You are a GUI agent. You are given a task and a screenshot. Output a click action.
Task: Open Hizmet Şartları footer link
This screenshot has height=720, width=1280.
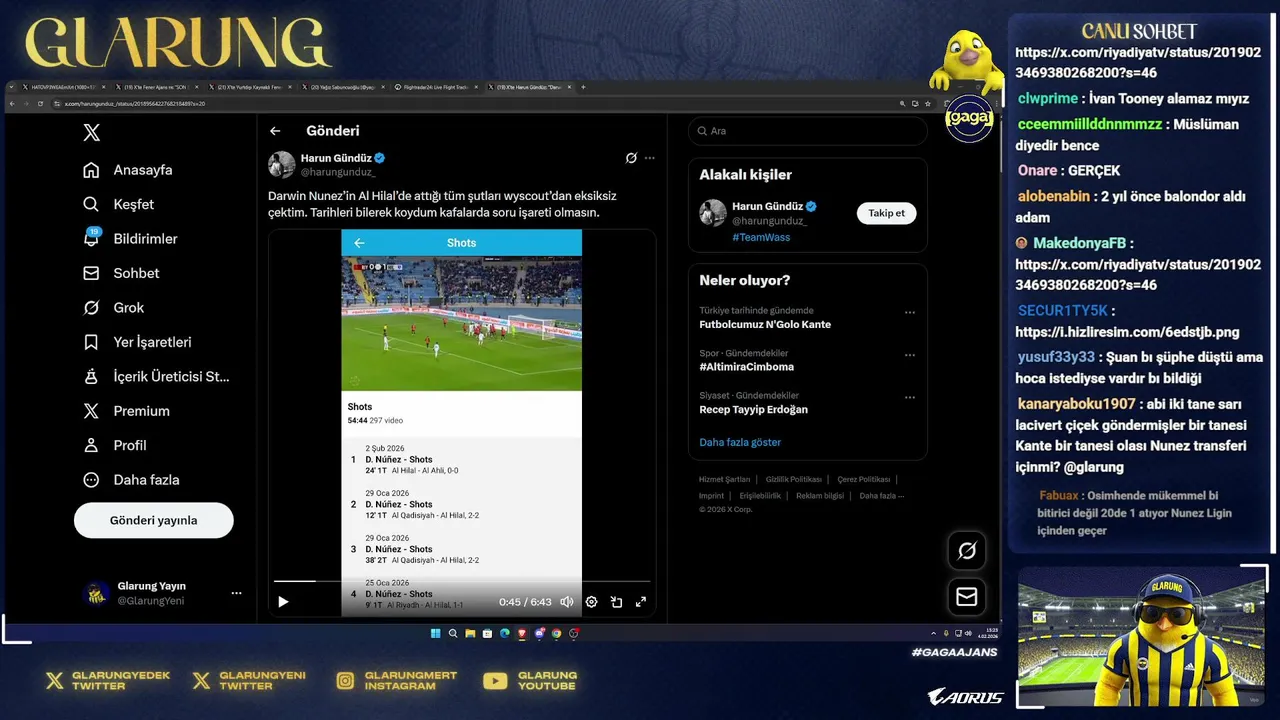tap(724, 479)
